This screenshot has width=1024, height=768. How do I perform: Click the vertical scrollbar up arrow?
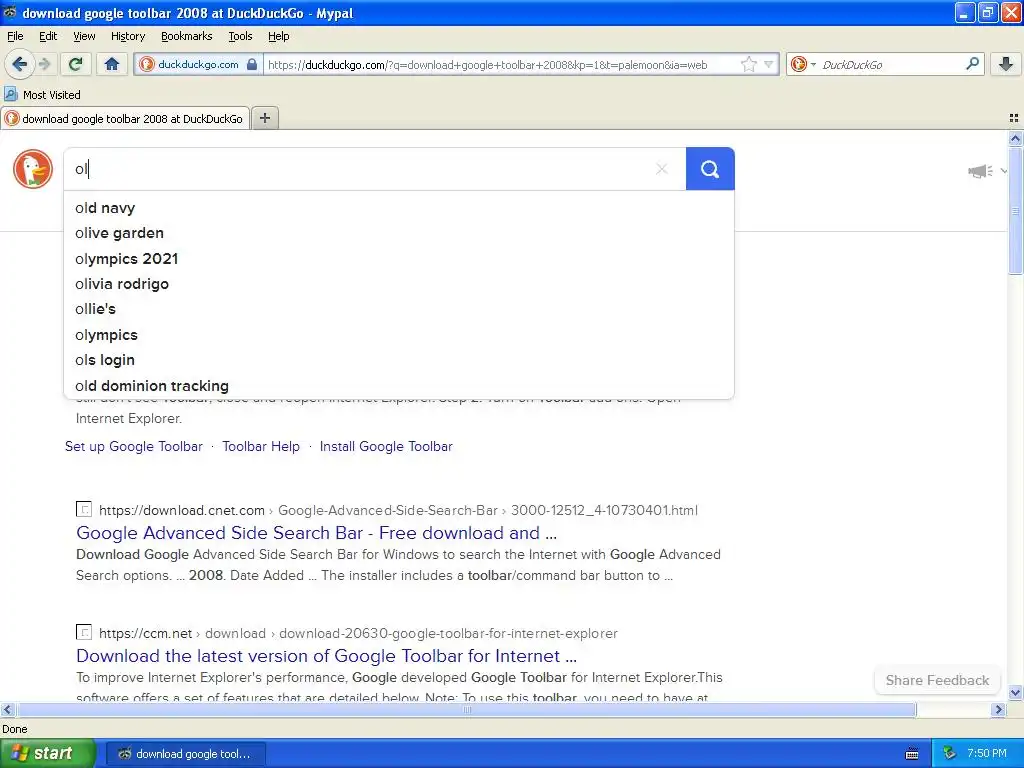(x=1015, y=138)
